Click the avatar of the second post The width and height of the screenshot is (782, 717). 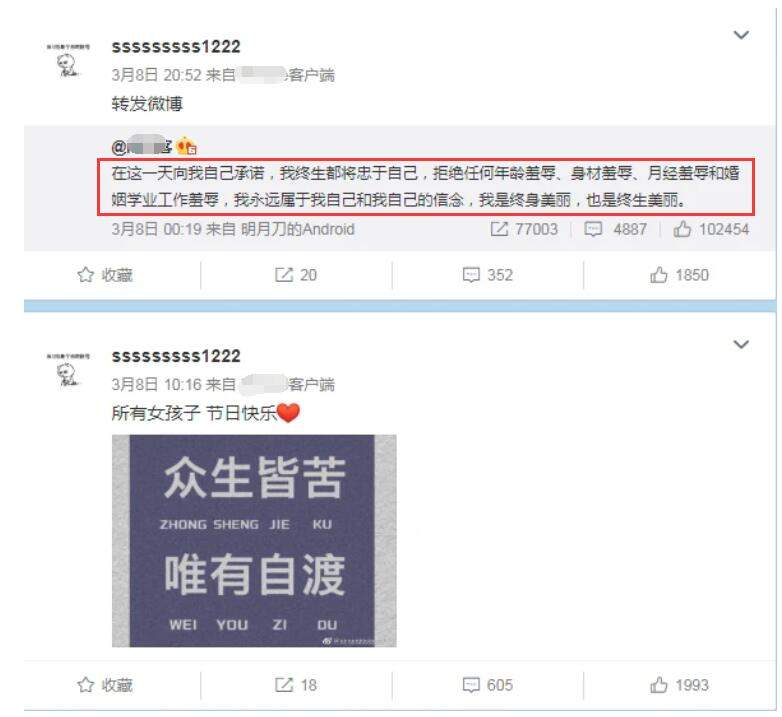[68, 370]
